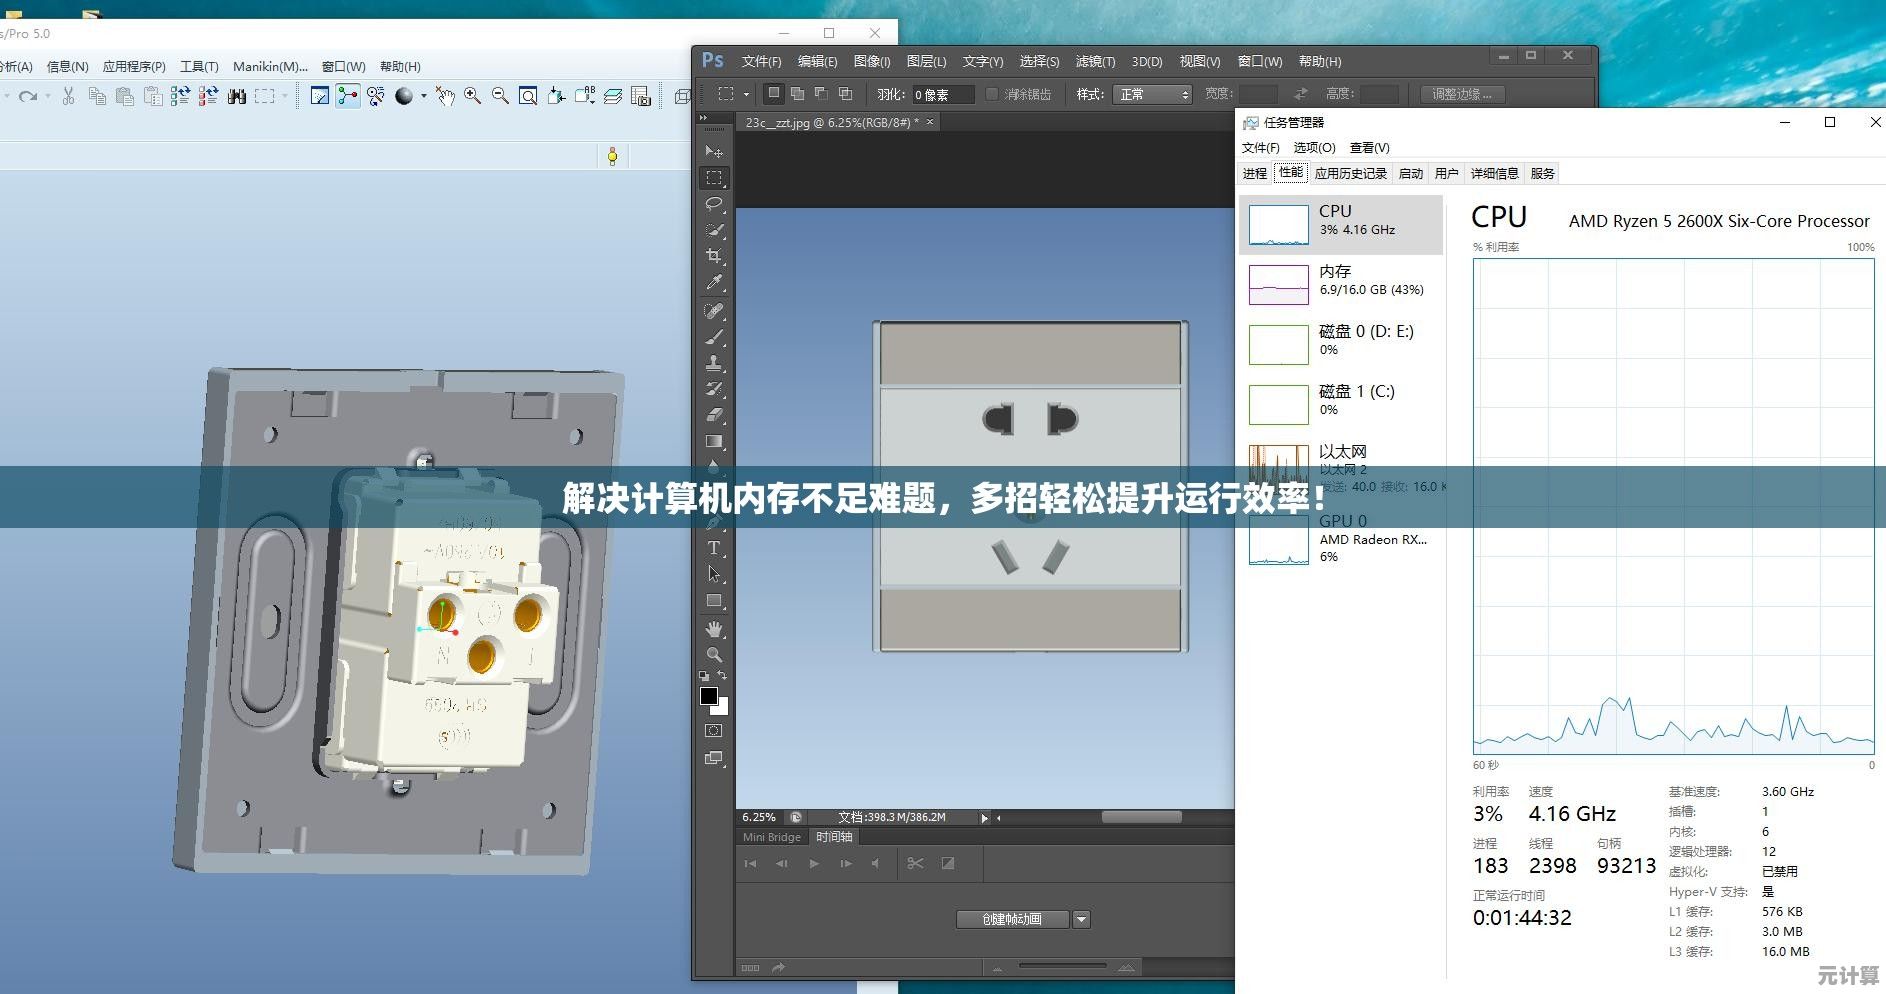The image size is (1886, 994).
Task: Close the 23c__zzt.jpg document tab
Action: pos(930,122)
